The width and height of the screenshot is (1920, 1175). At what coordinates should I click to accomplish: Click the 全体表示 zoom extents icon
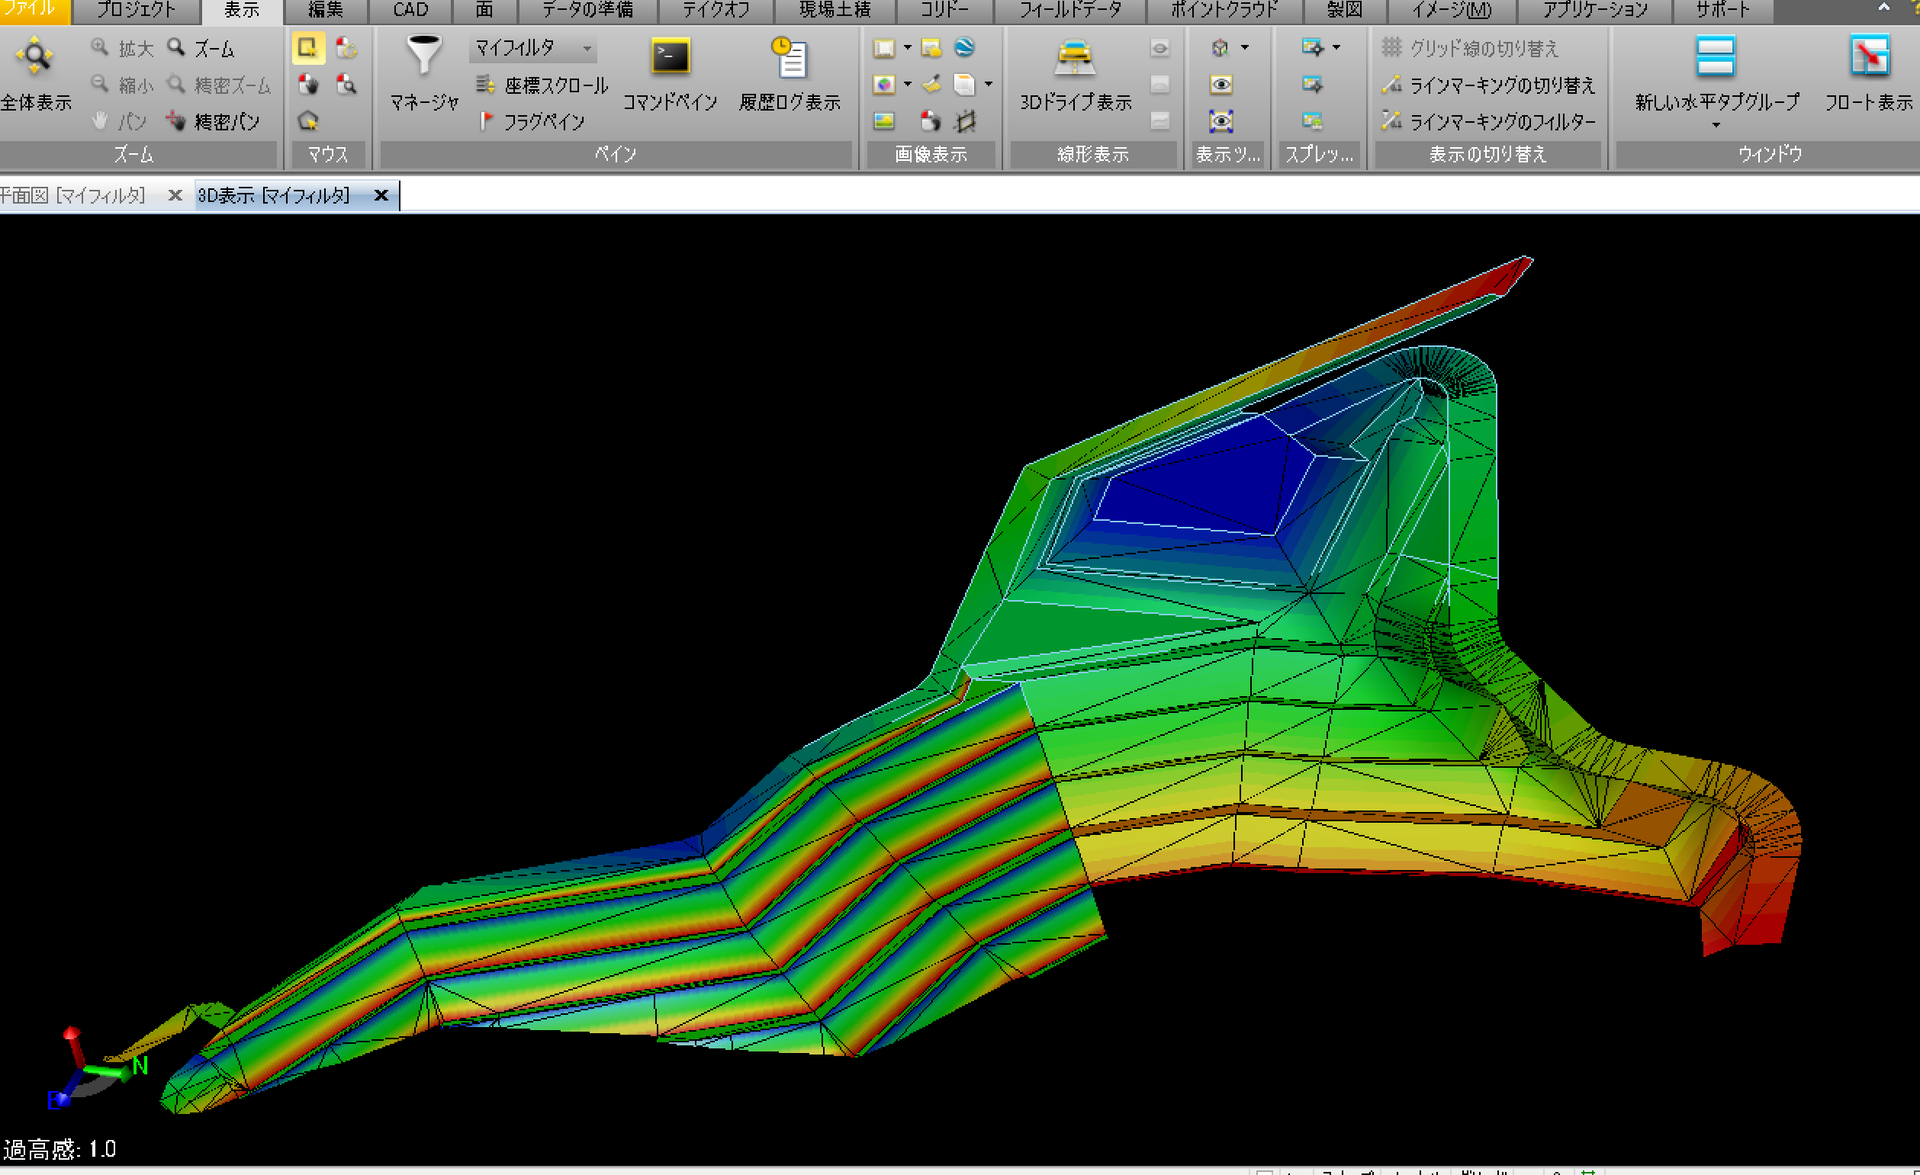pyautogui.click(x=34, y=56)
